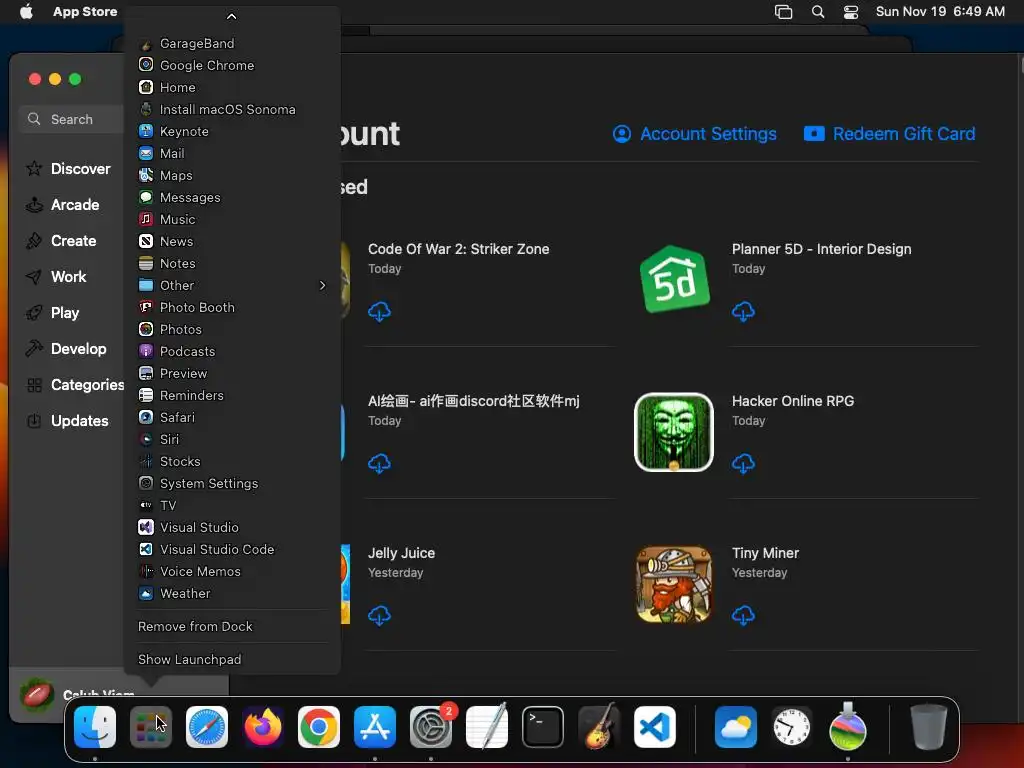The height and width of the screenshot is (768, 1024).
Task: Open Clock app in the Dock
Action: (792, 727)
